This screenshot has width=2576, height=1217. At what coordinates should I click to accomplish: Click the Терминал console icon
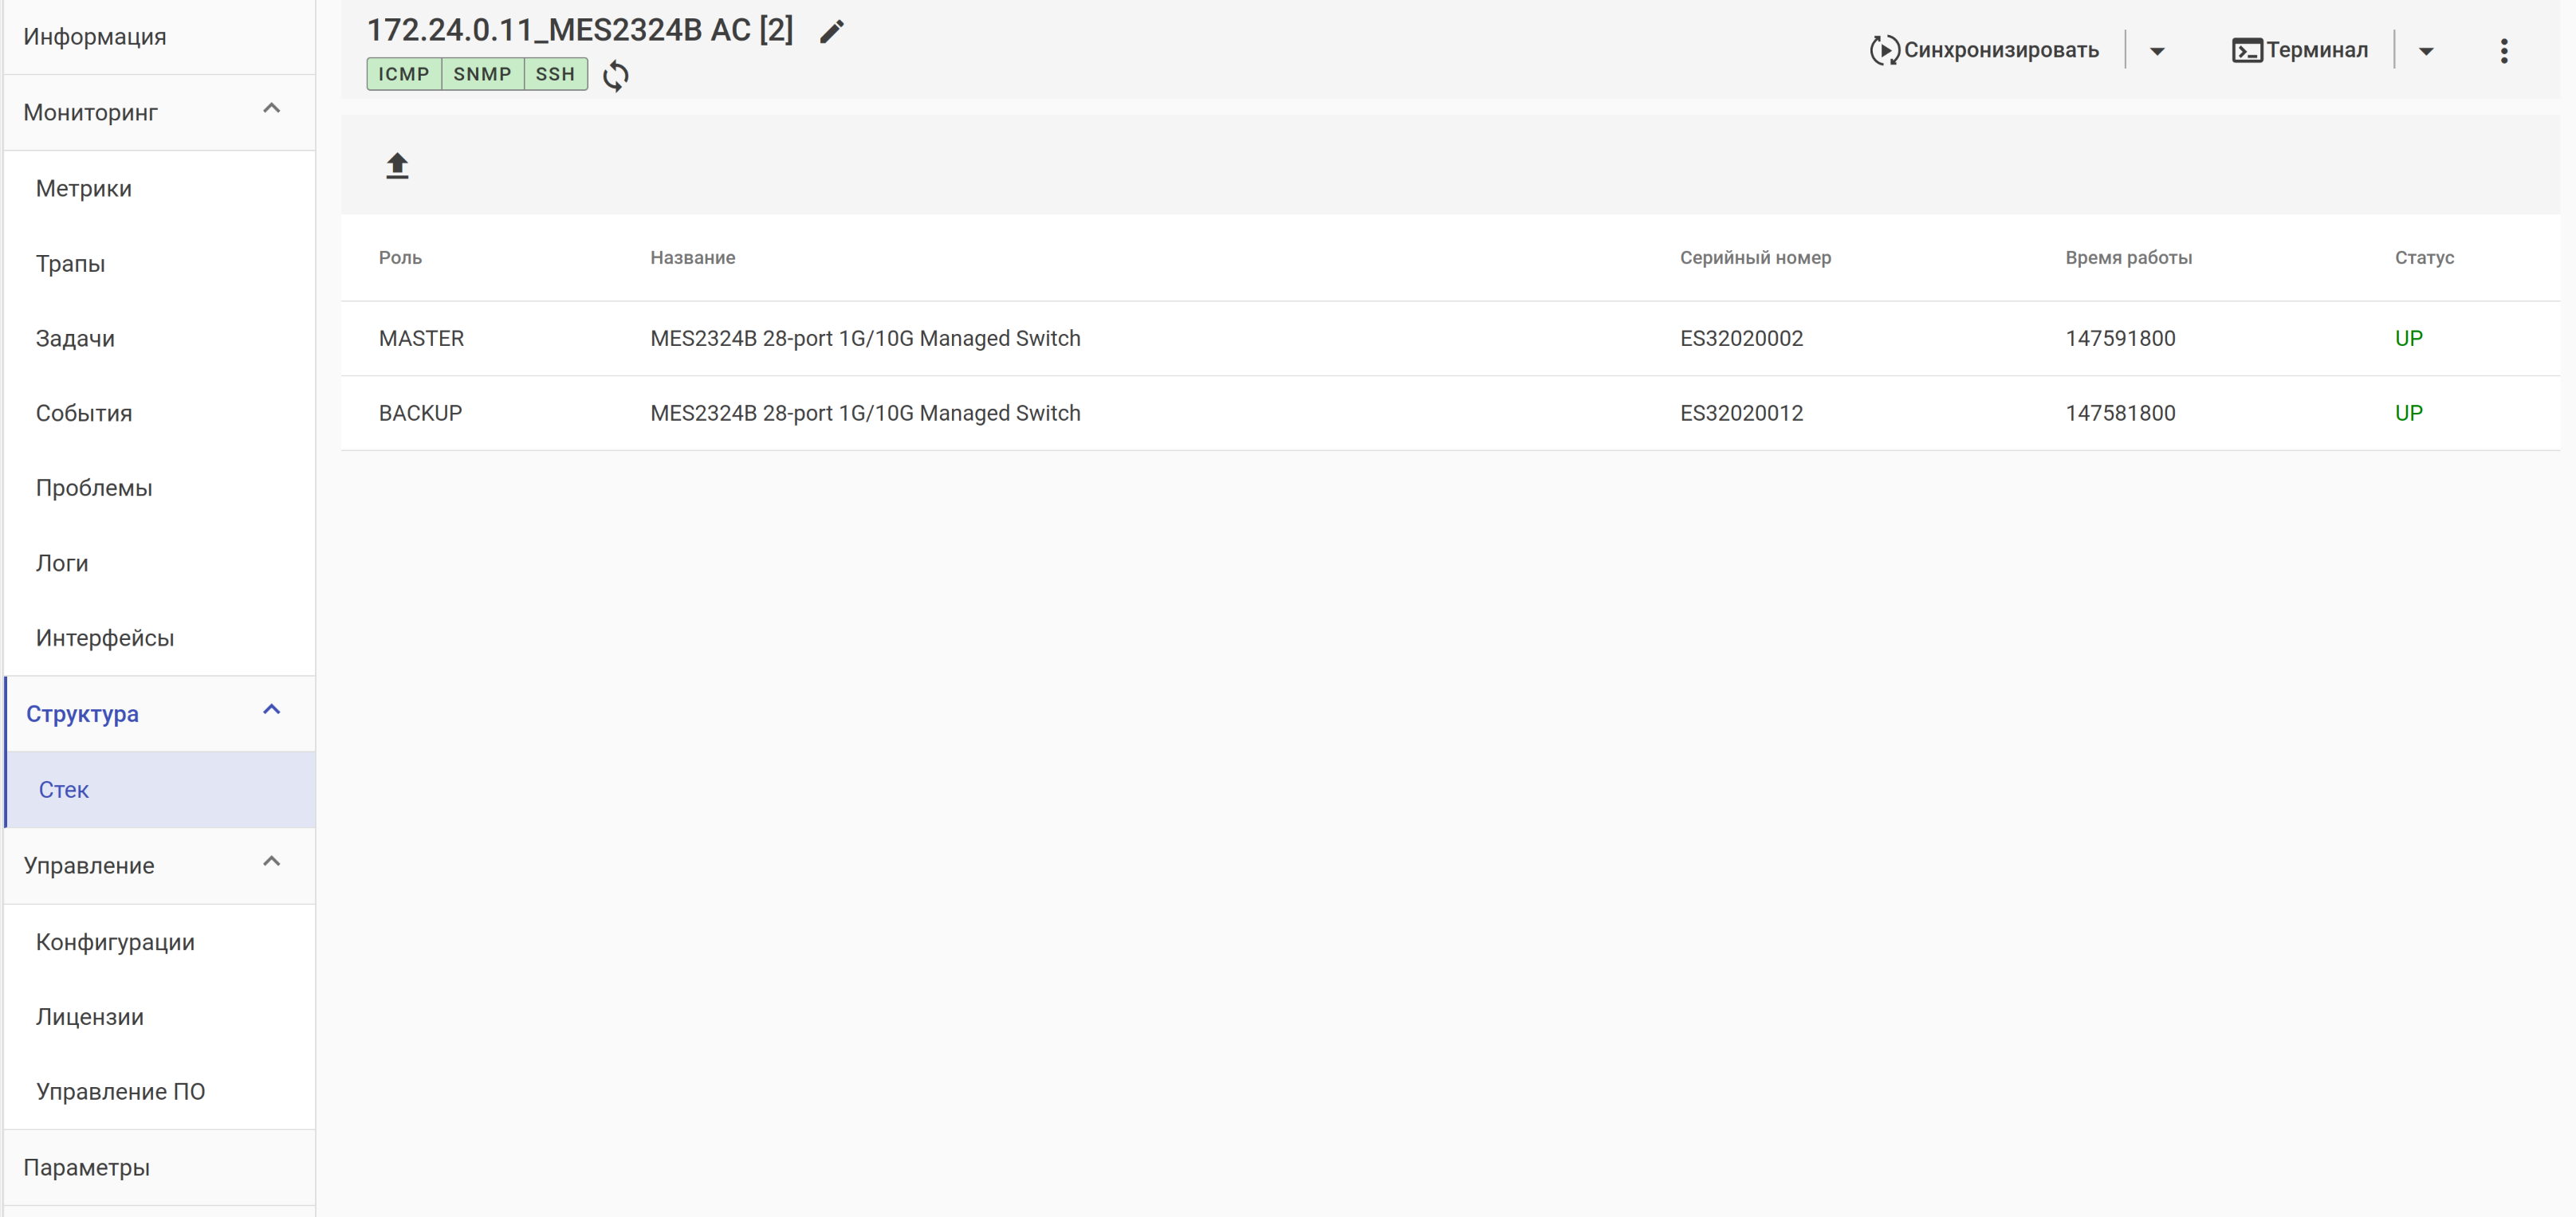[2246, 50]
